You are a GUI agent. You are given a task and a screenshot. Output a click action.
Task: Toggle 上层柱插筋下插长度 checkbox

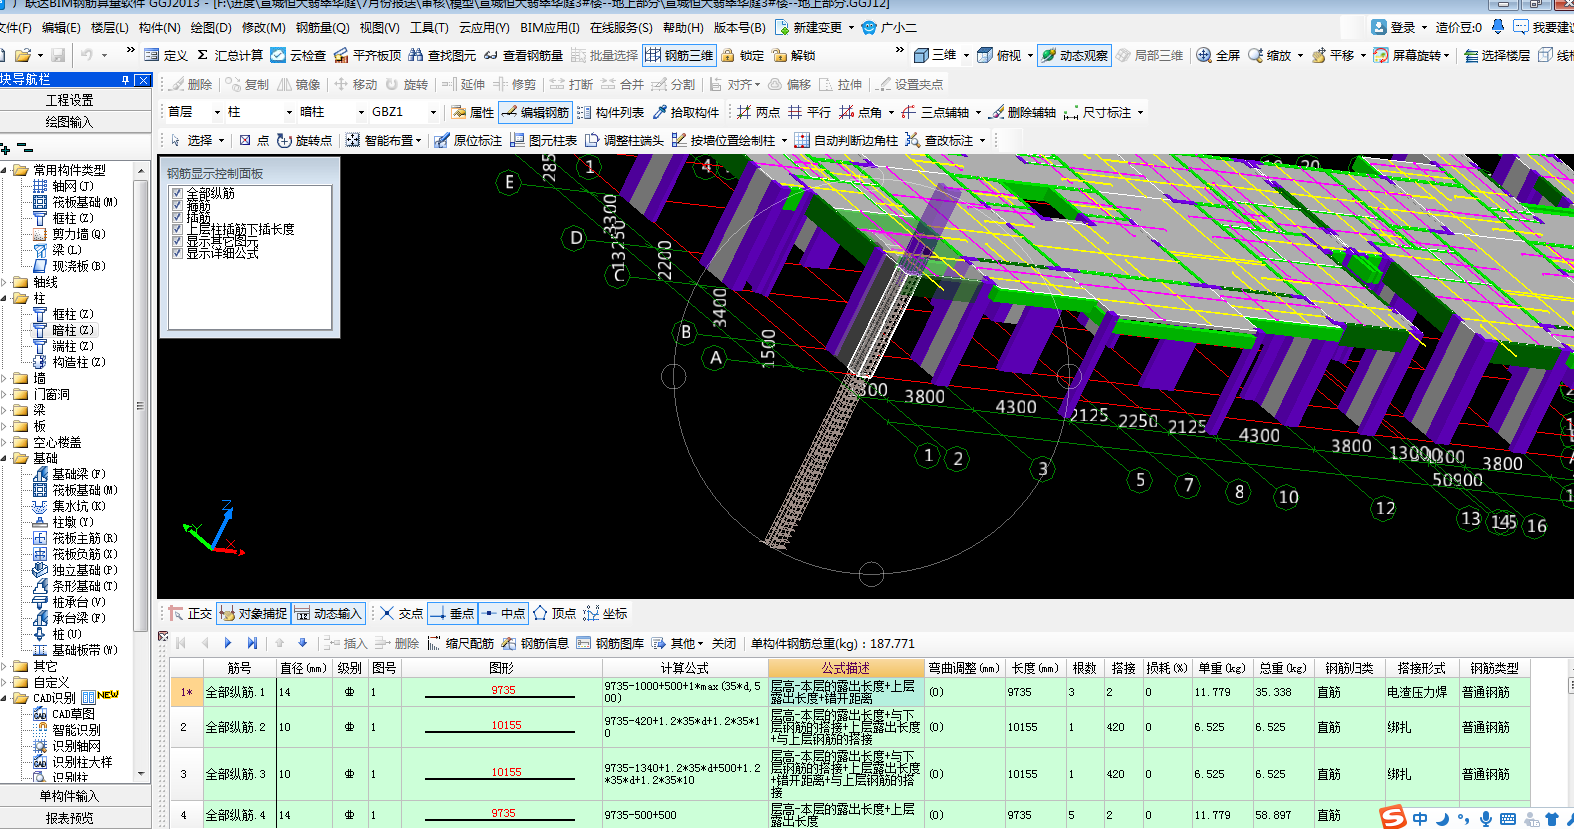pos(177,229)
